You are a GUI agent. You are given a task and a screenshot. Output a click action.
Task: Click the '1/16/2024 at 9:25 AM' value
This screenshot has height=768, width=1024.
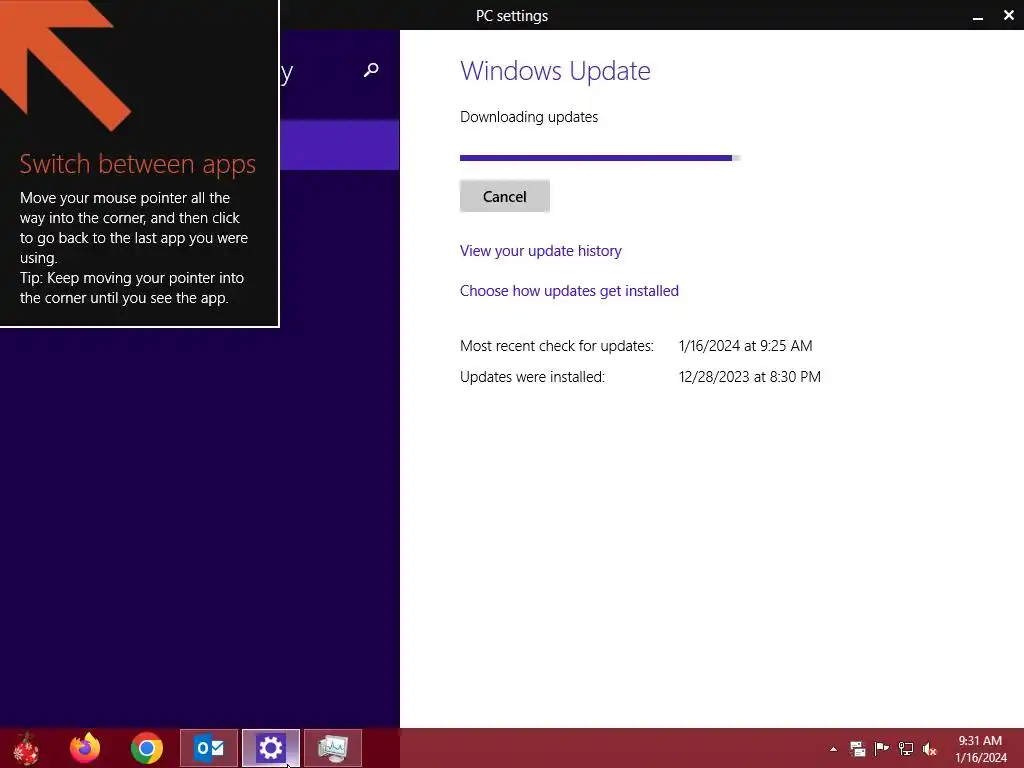point(745,345)
